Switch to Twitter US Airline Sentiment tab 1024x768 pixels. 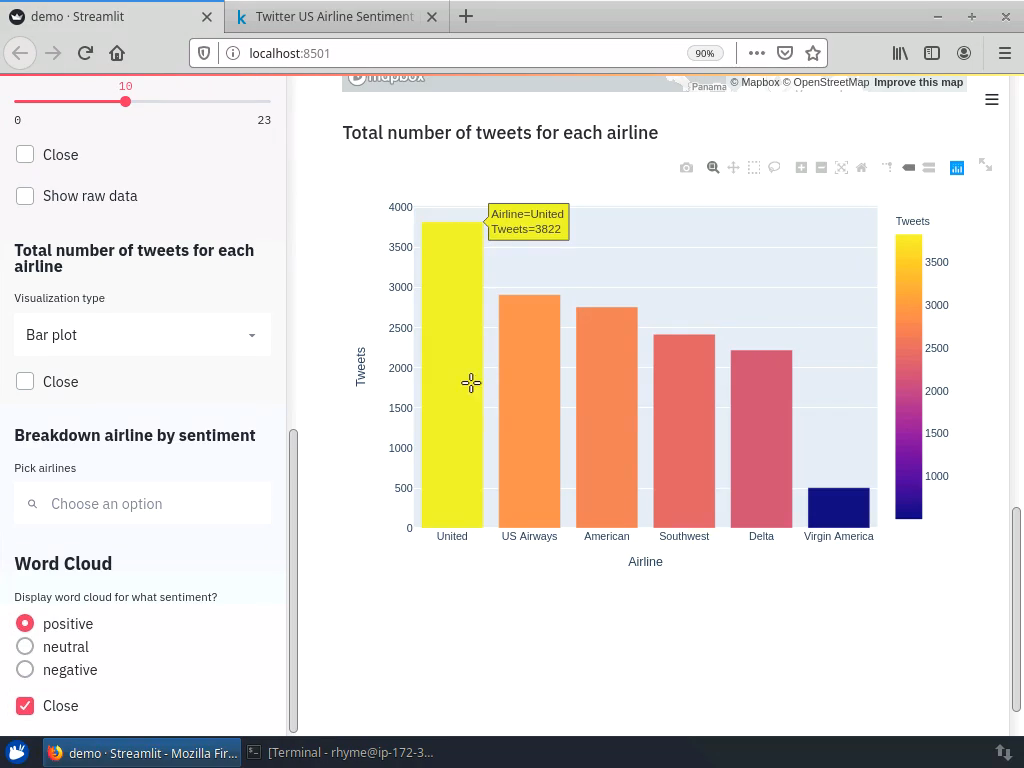pyautogui.click(x=334, y=16)
